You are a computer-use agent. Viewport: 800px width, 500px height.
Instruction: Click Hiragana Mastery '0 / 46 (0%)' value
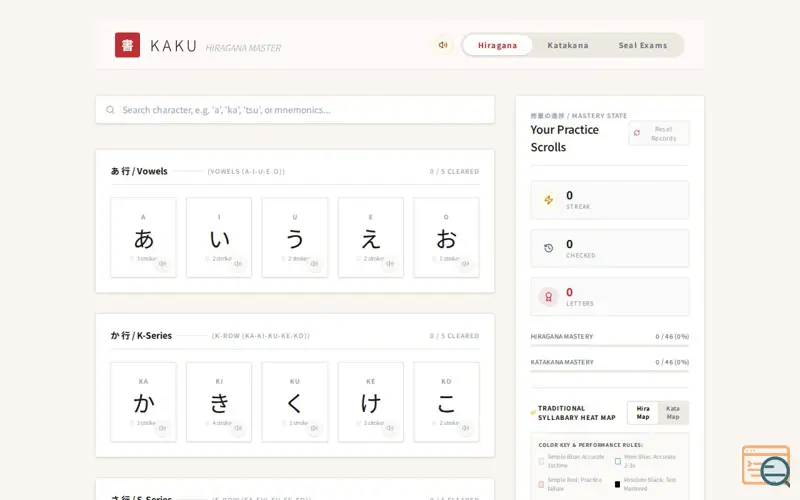(672, 336)
